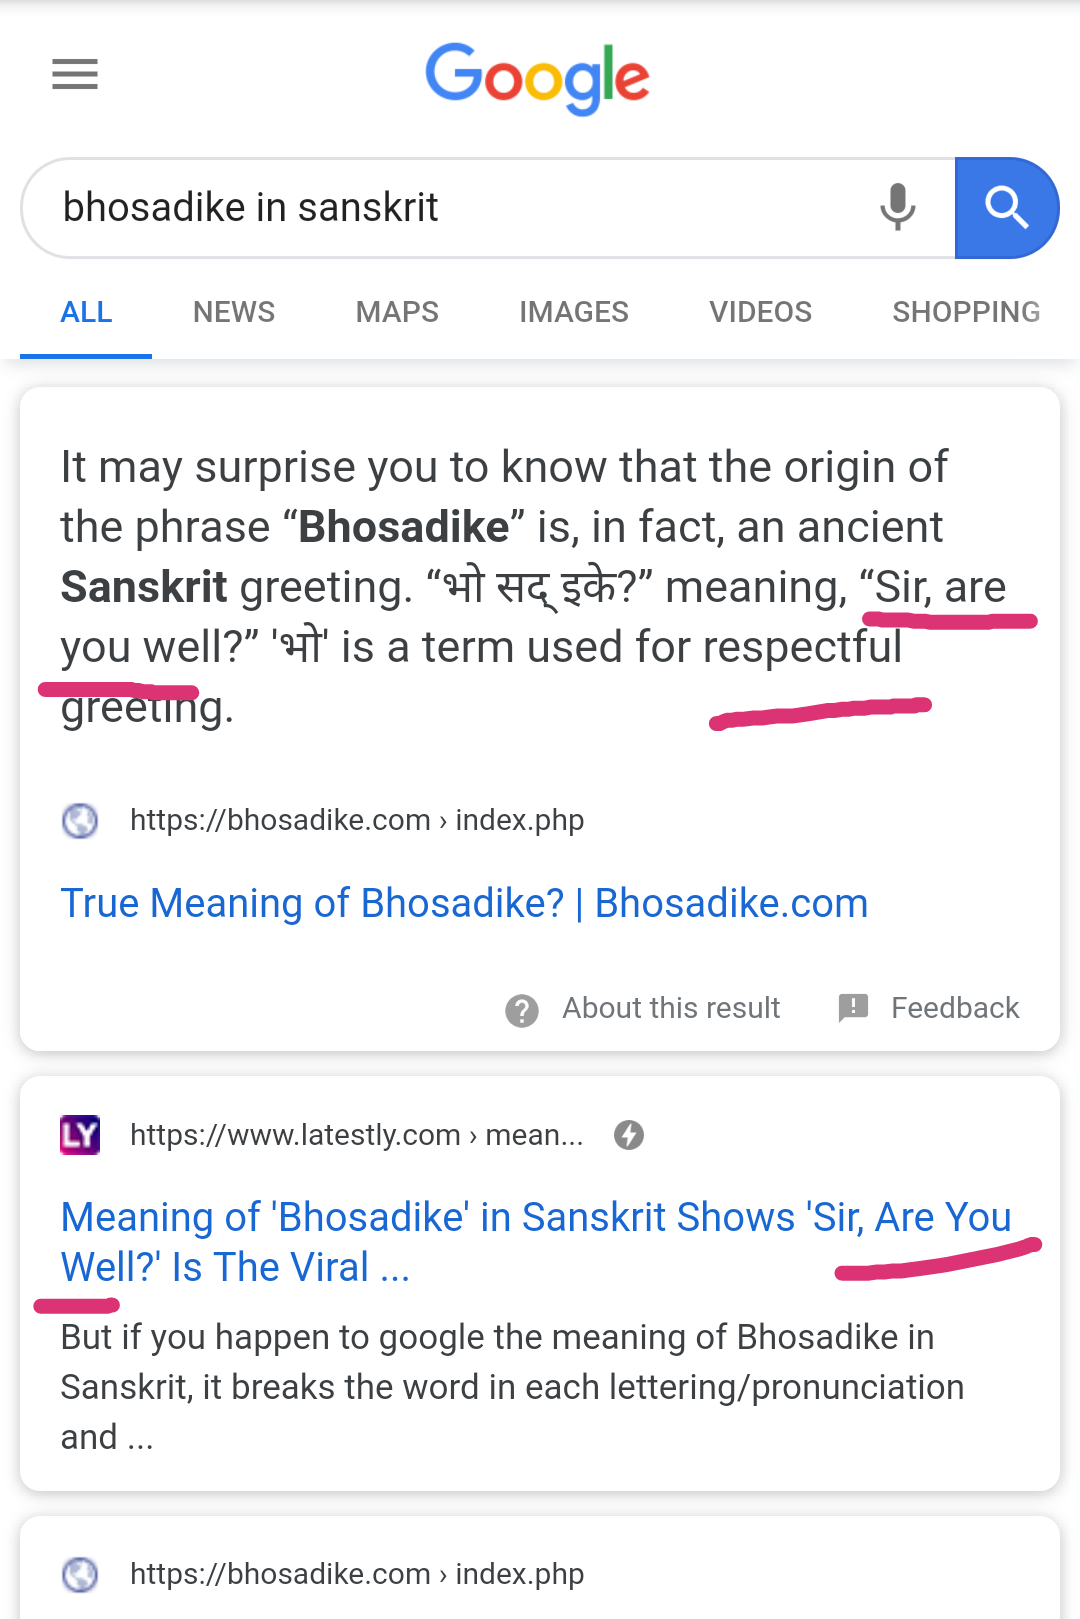Open the SHOPPING tab
1080x1619 pixels.
[965, 312]
